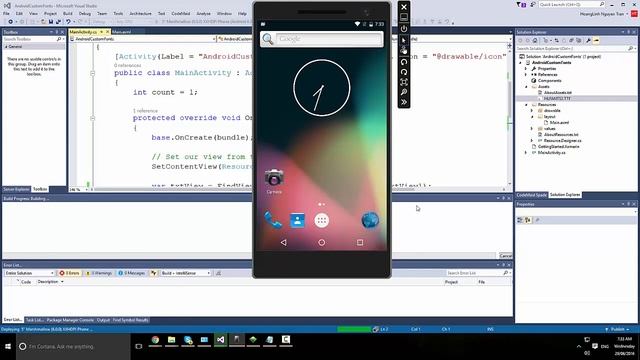This screenshot has height=360, width=640.
Task: Click Publish in status bar
Action: click(x=617, y=329)
